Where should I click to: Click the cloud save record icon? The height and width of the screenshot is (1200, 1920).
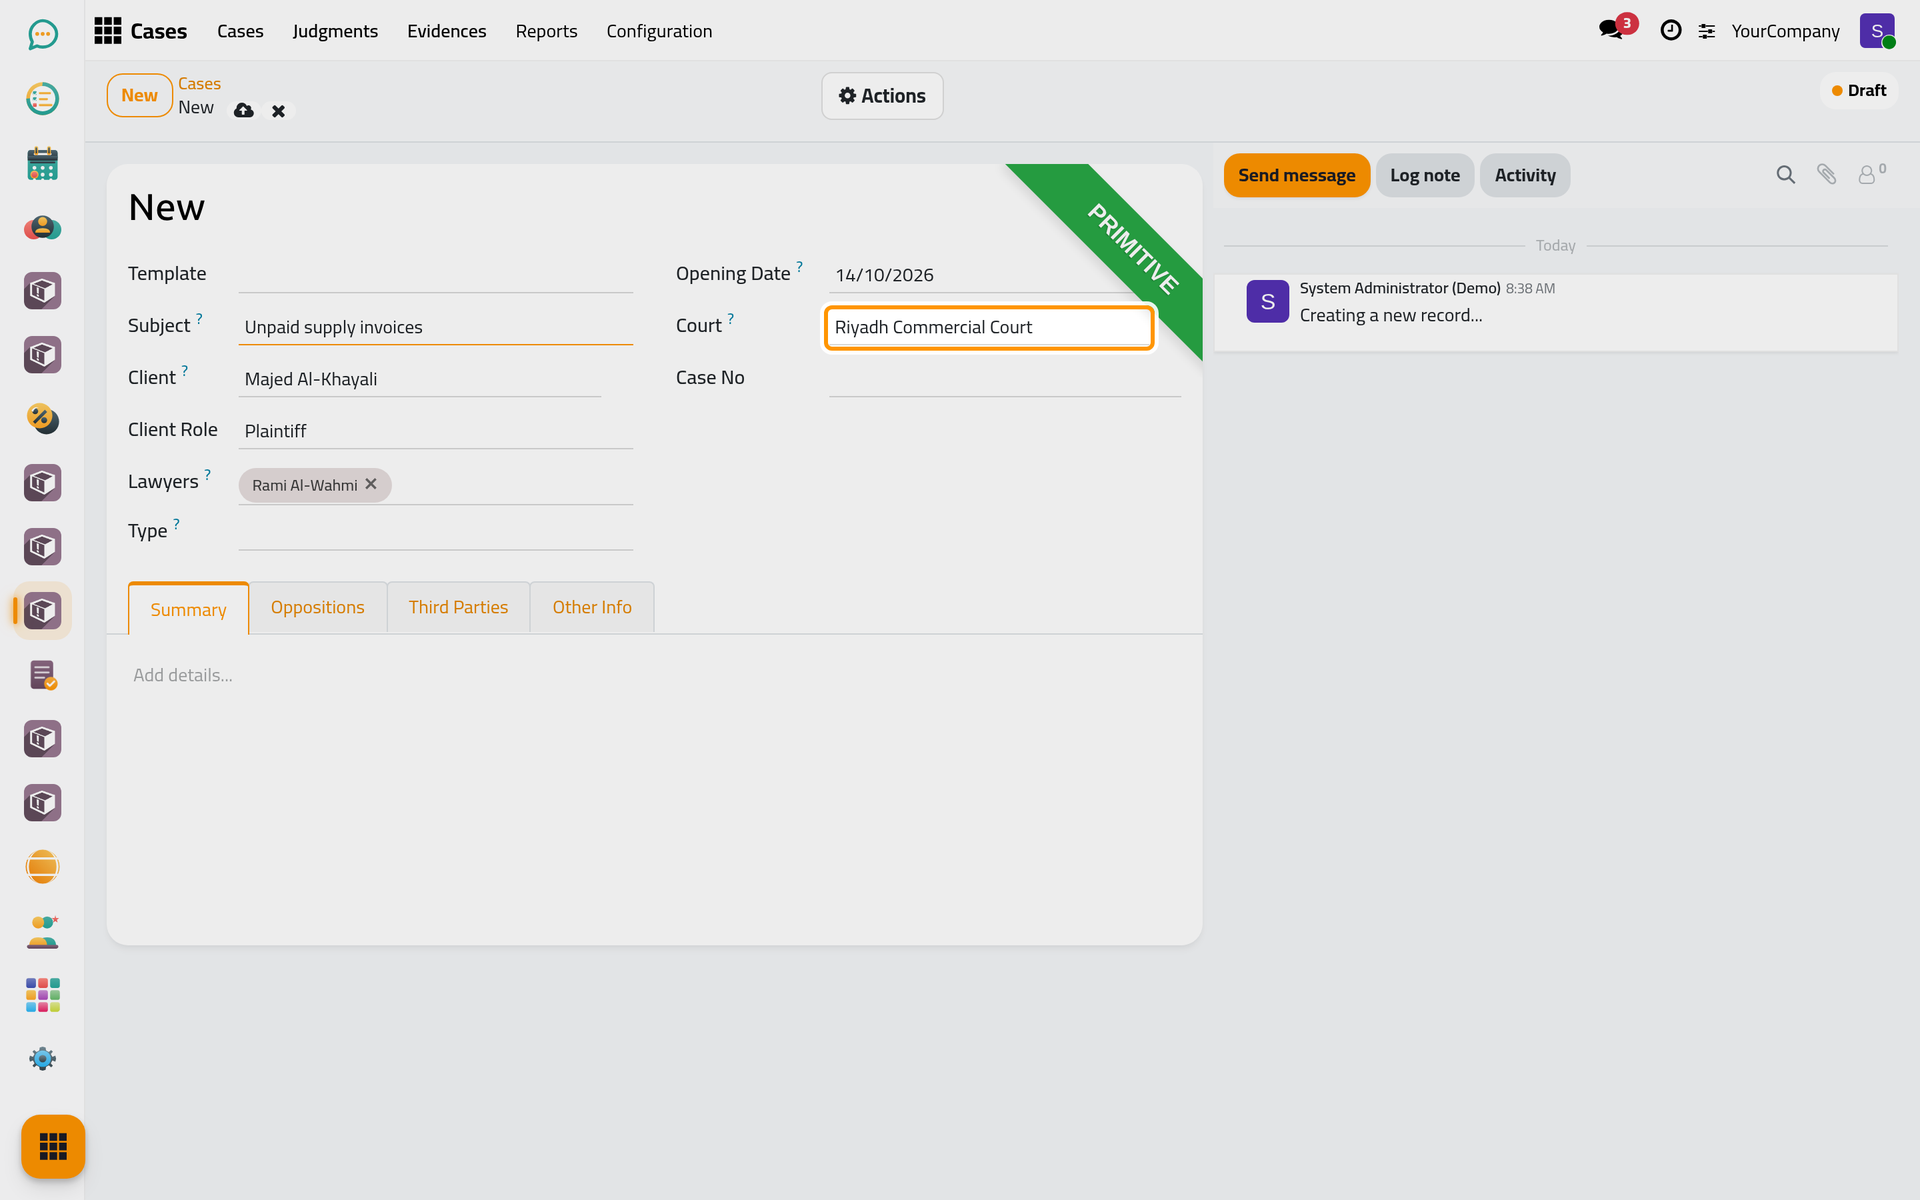[243, 110]
